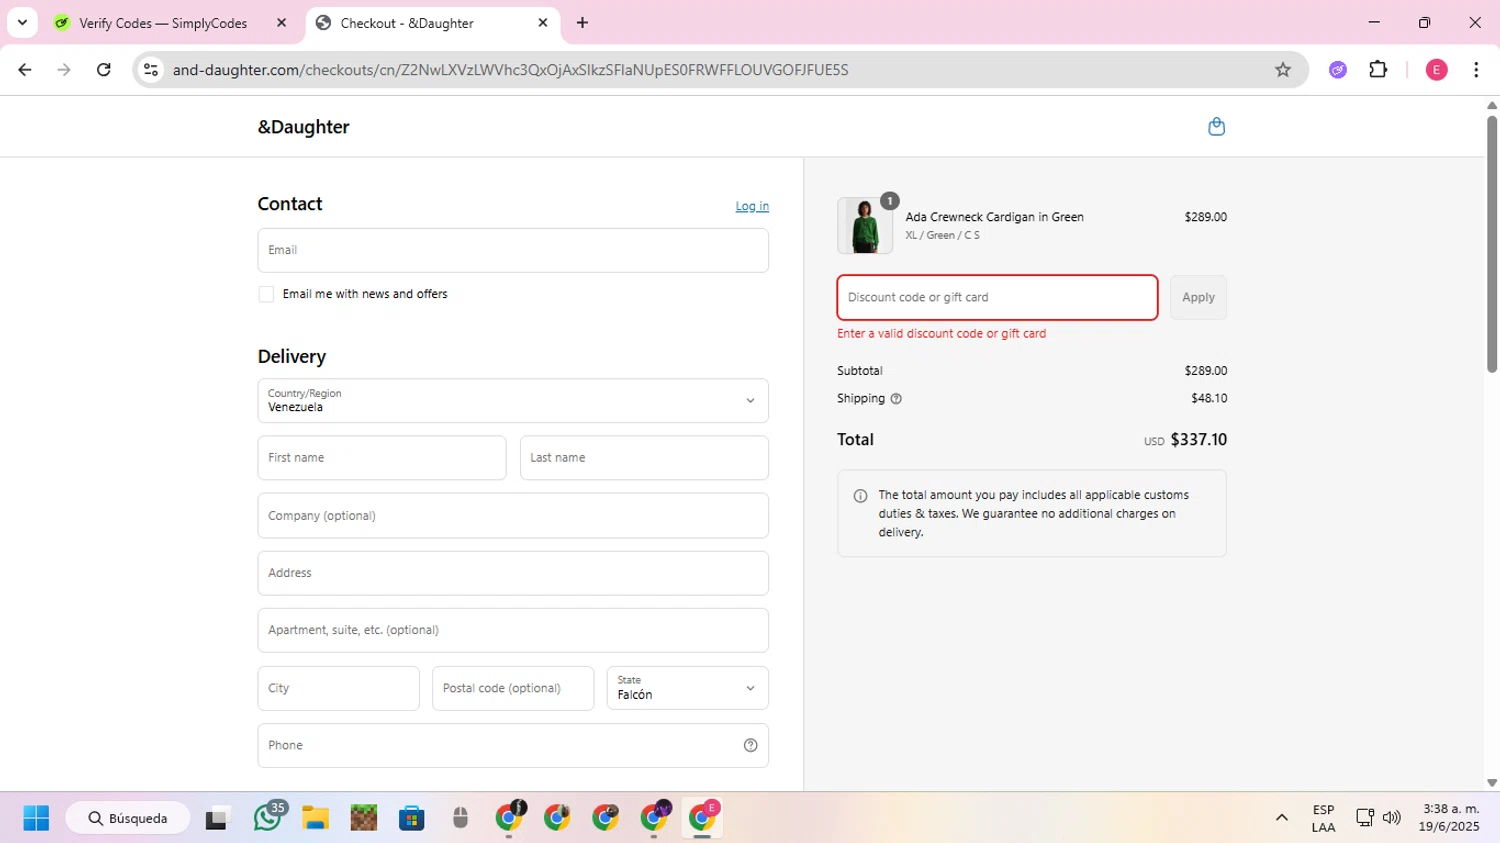Viewport: 1500px width, 843px height.
Task: Open the shopping bag cart icon
Action: pyautogui.click(x=1216, y=126)
